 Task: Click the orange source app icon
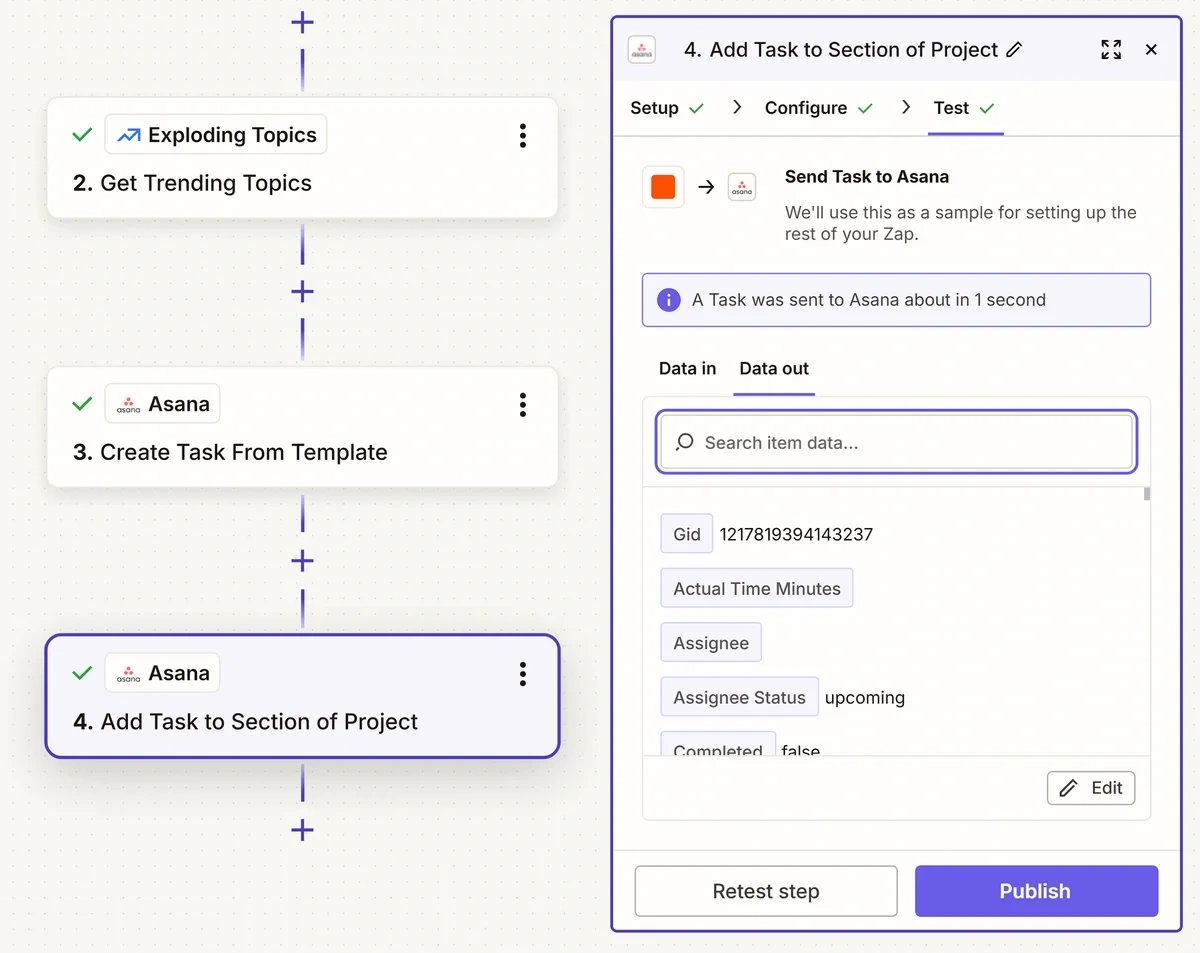[663, 187]
